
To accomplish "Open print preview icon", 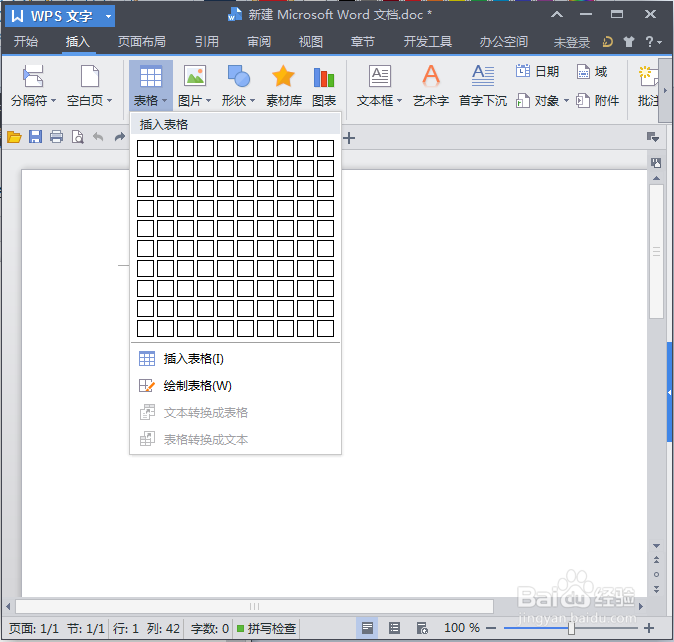I will tap(77, 137).
